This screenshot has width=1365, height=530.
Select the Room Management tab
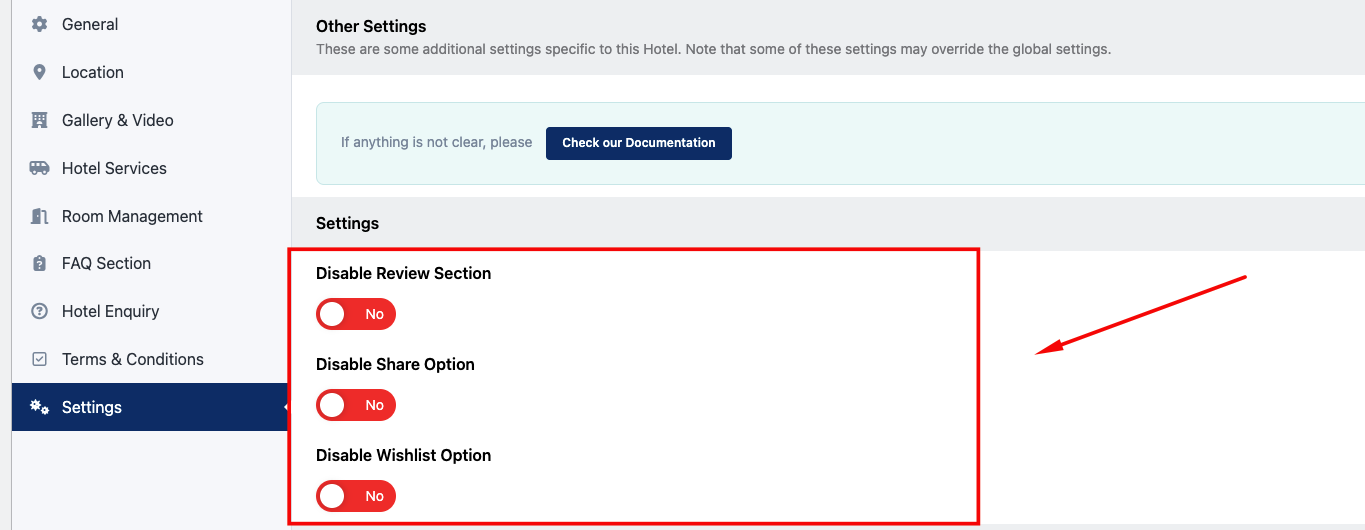click(x=132, y=216)
